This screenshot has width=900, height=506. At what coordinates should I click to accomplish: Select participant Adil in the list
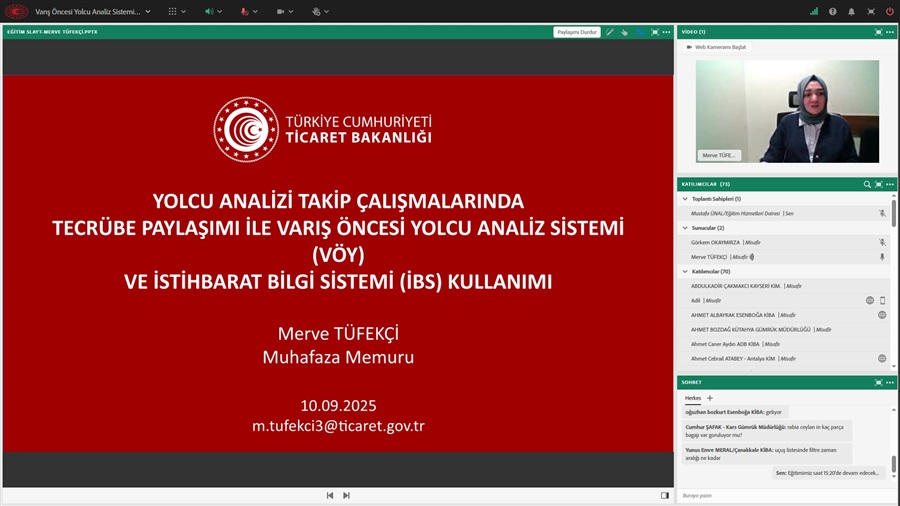click(783, 301)
